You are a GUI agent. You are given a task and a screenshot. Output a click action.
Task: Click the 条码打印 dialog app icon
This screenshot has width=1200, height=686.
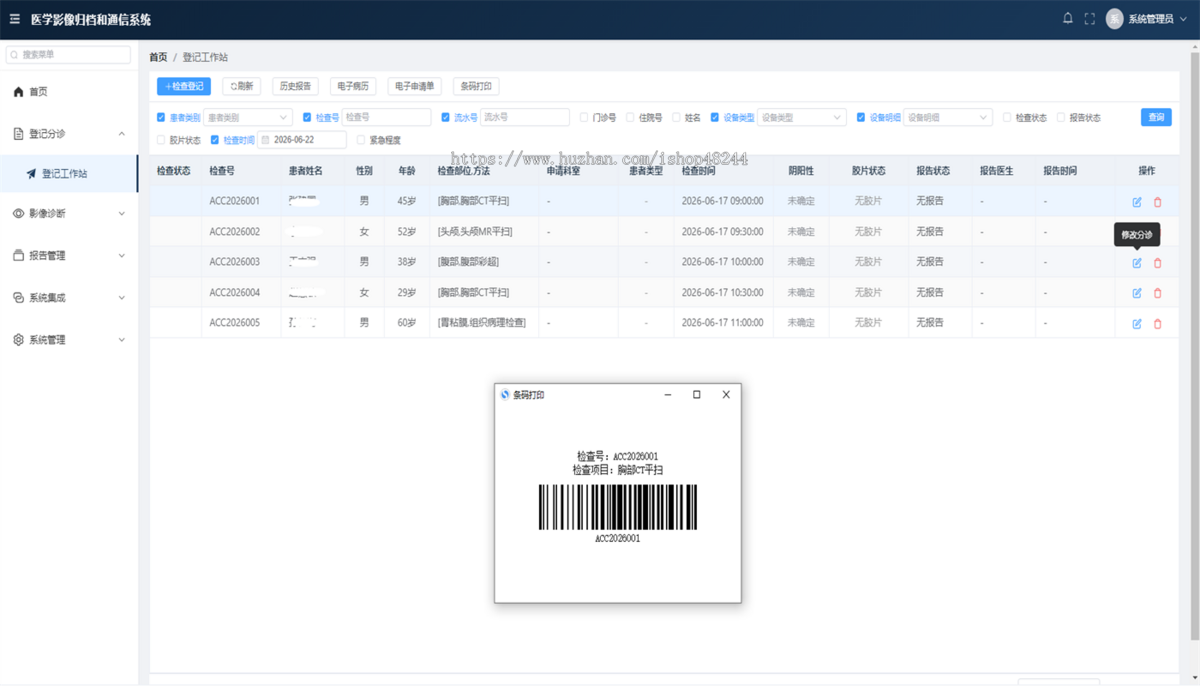[505, 395]
